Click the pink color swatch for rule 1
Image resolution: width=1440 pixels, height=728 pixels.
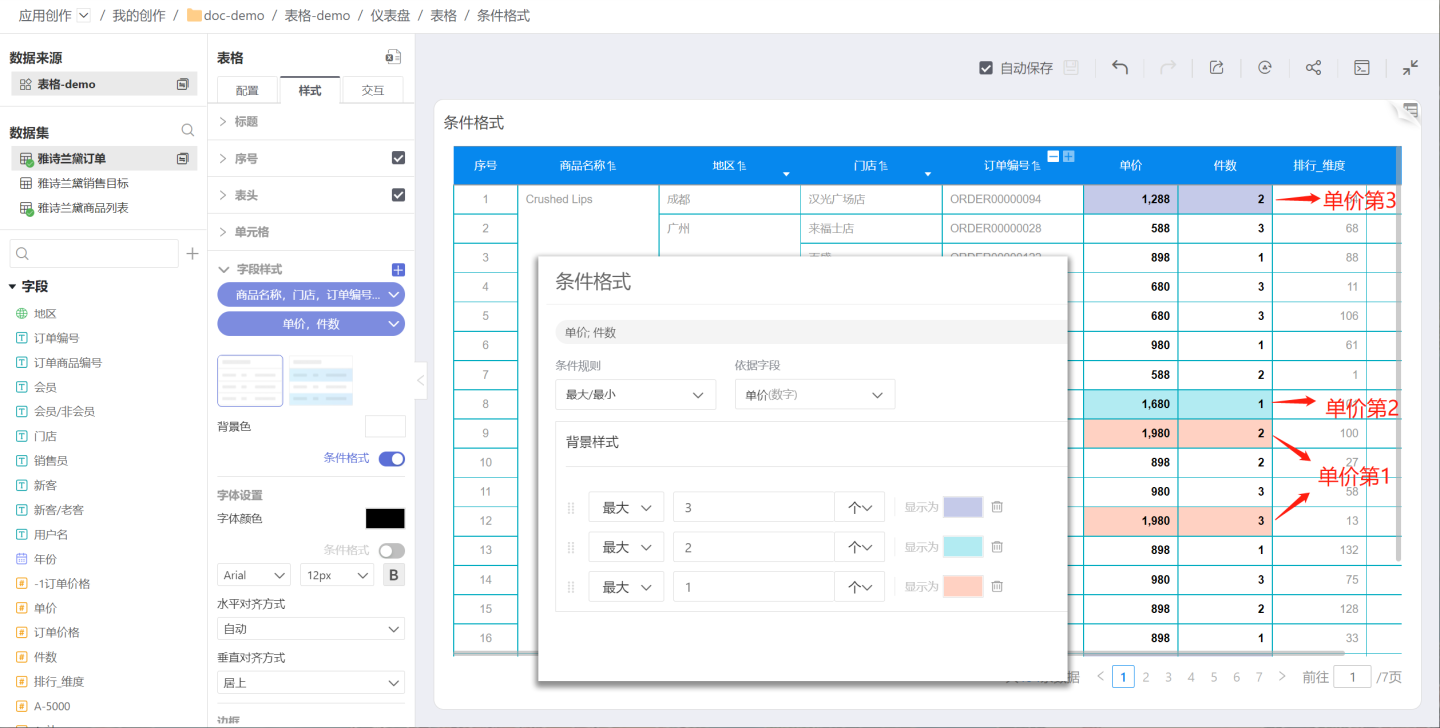point(963,586)
